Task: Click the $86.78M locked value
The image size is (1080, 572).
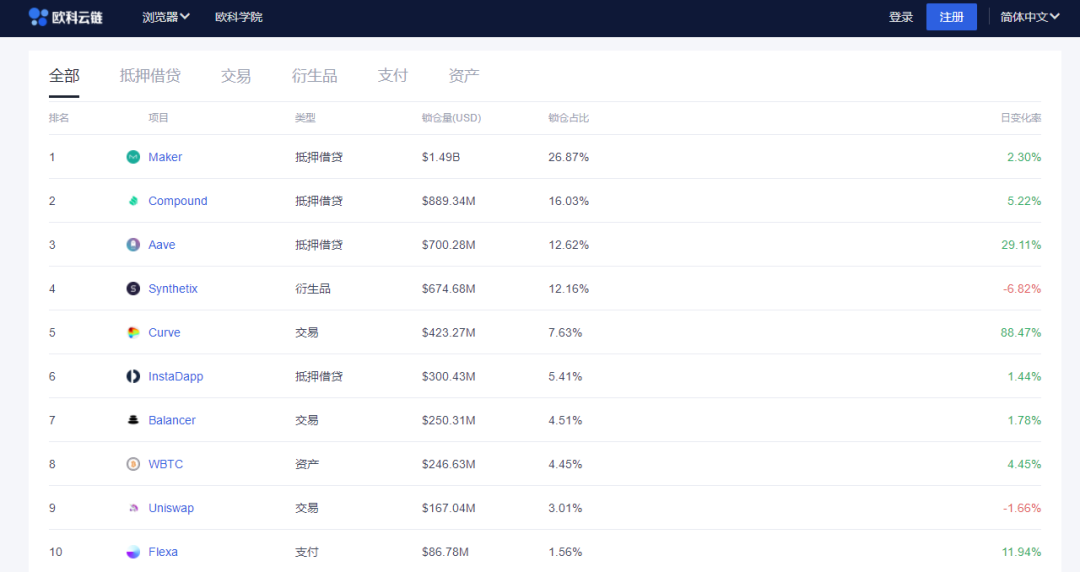Action: (x=445, y=552)
